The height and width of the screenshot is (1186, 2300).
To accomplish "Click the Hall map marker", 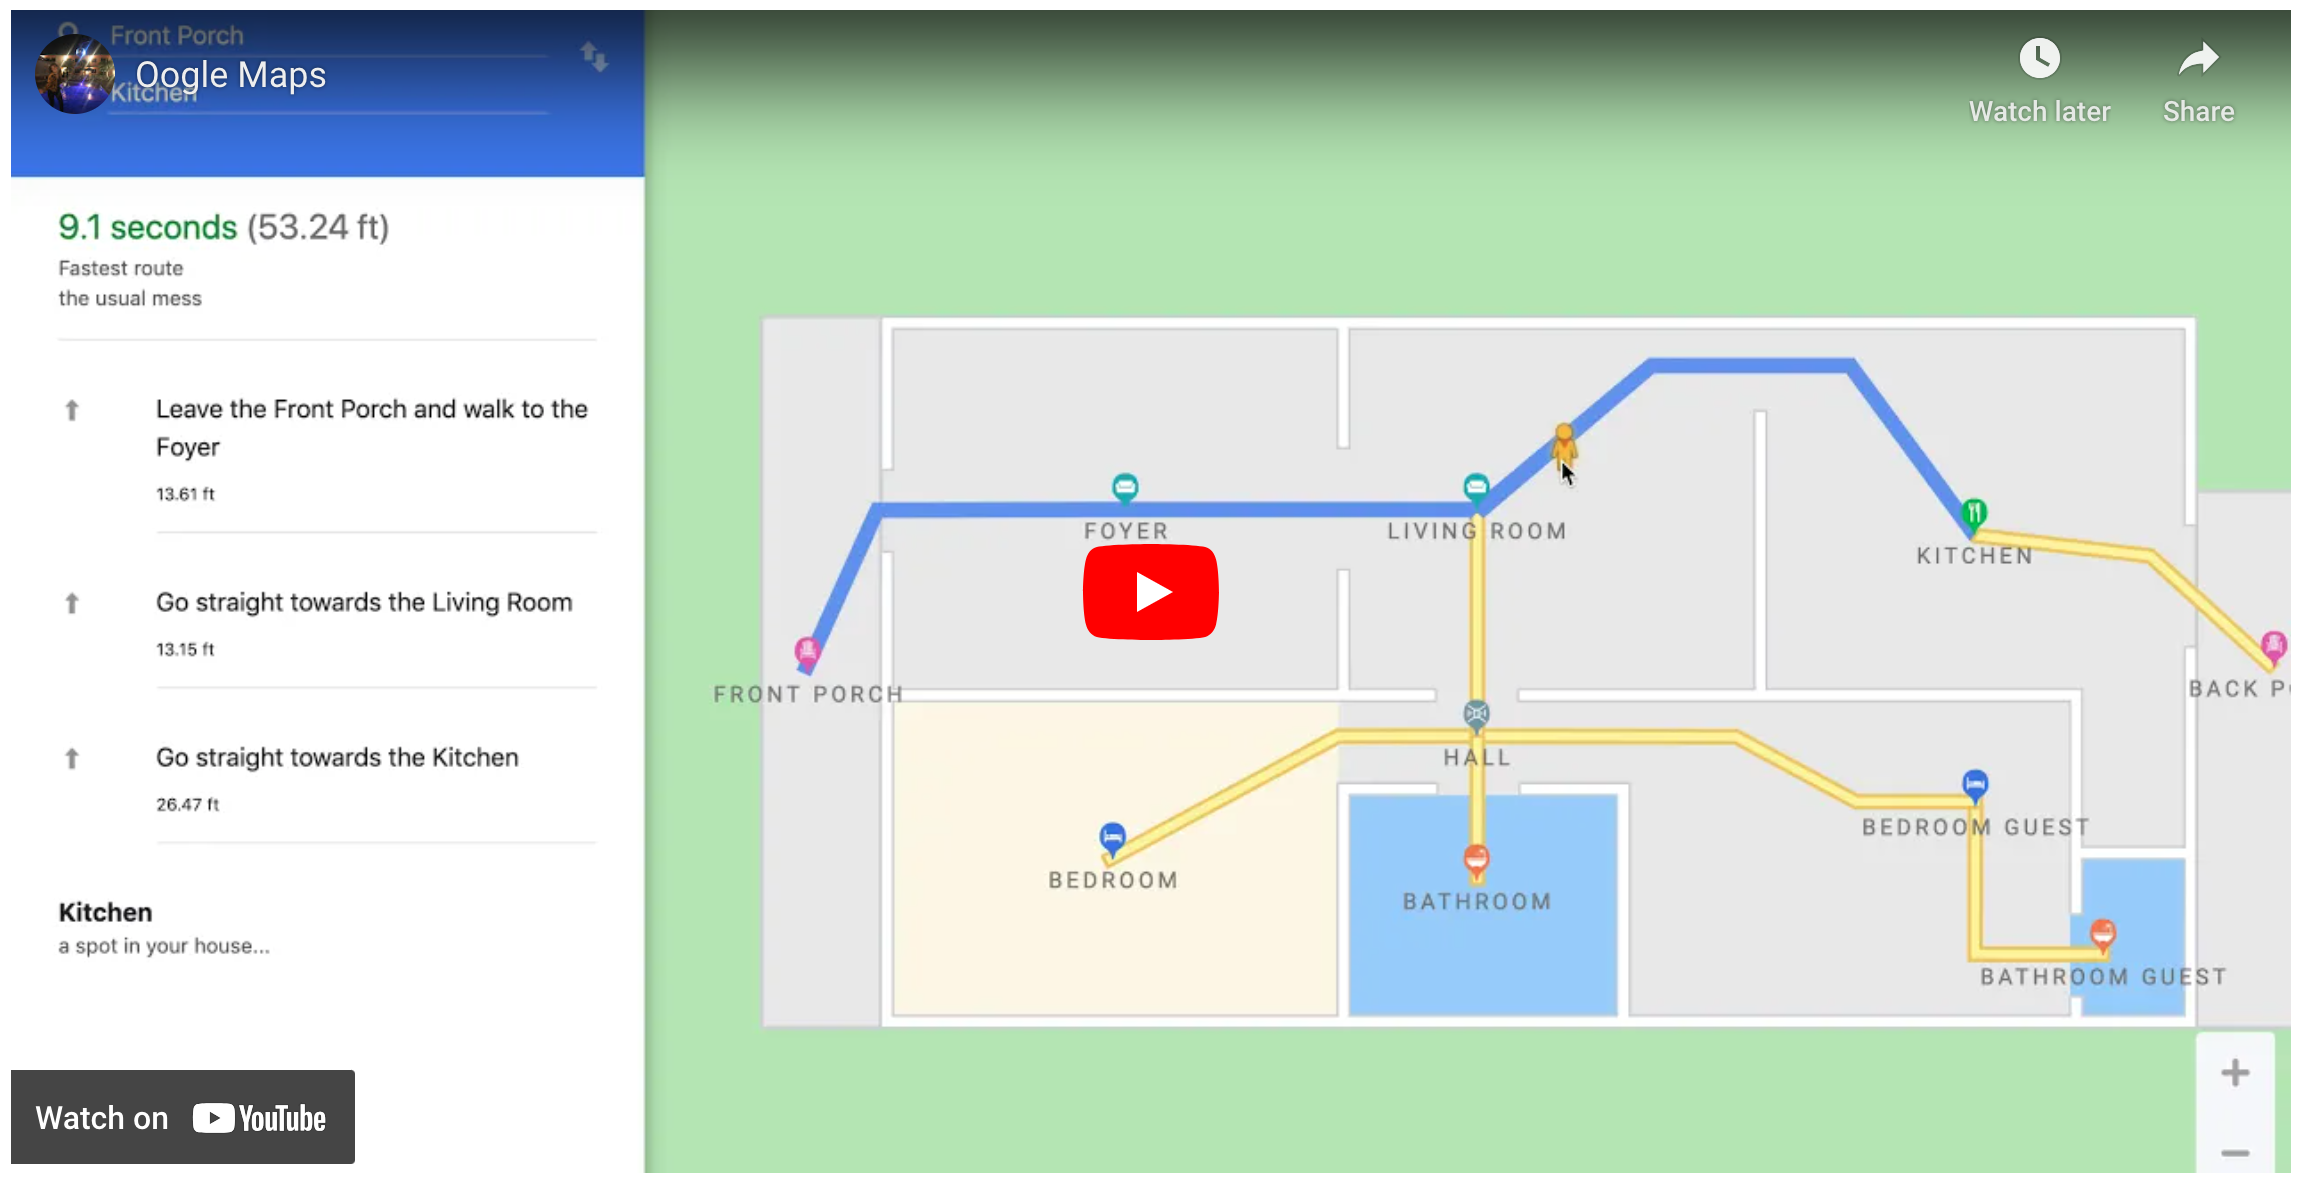I will pyautogui.click(x=1476, y=714).
